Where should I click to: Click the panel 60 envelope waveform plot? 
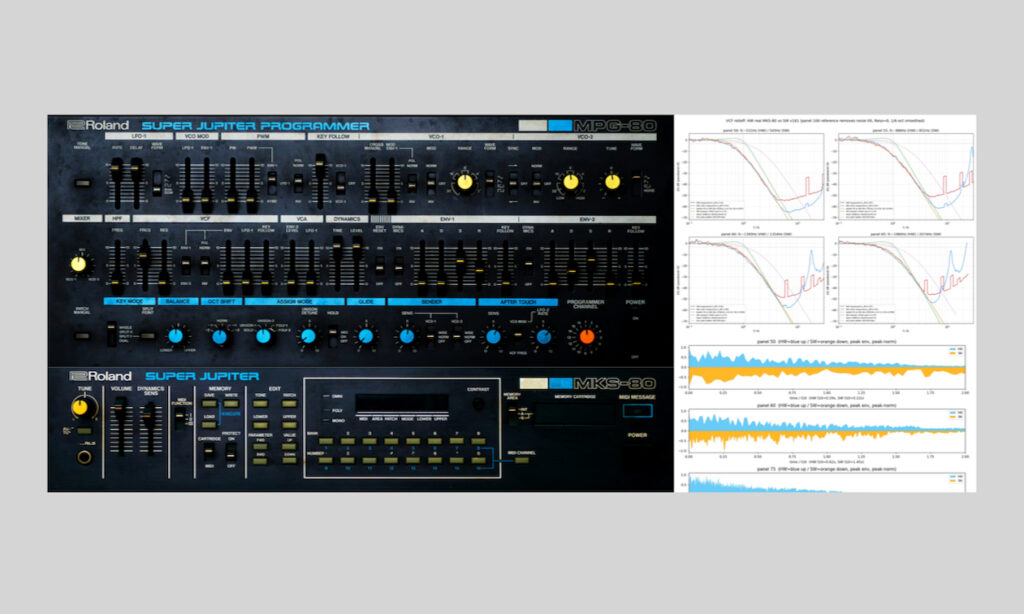pyautogui.click(x=827, y=430)
